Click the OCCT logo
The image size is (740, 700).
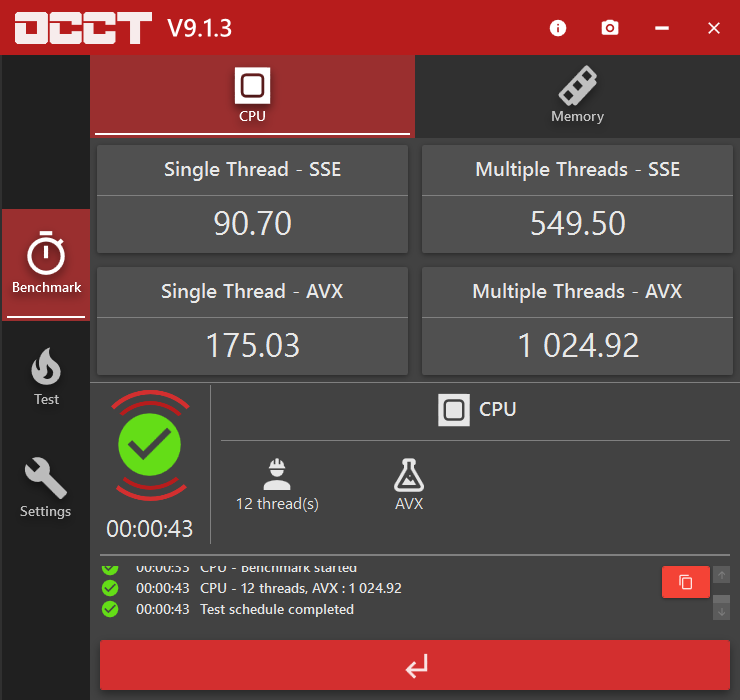click(83, 28)
